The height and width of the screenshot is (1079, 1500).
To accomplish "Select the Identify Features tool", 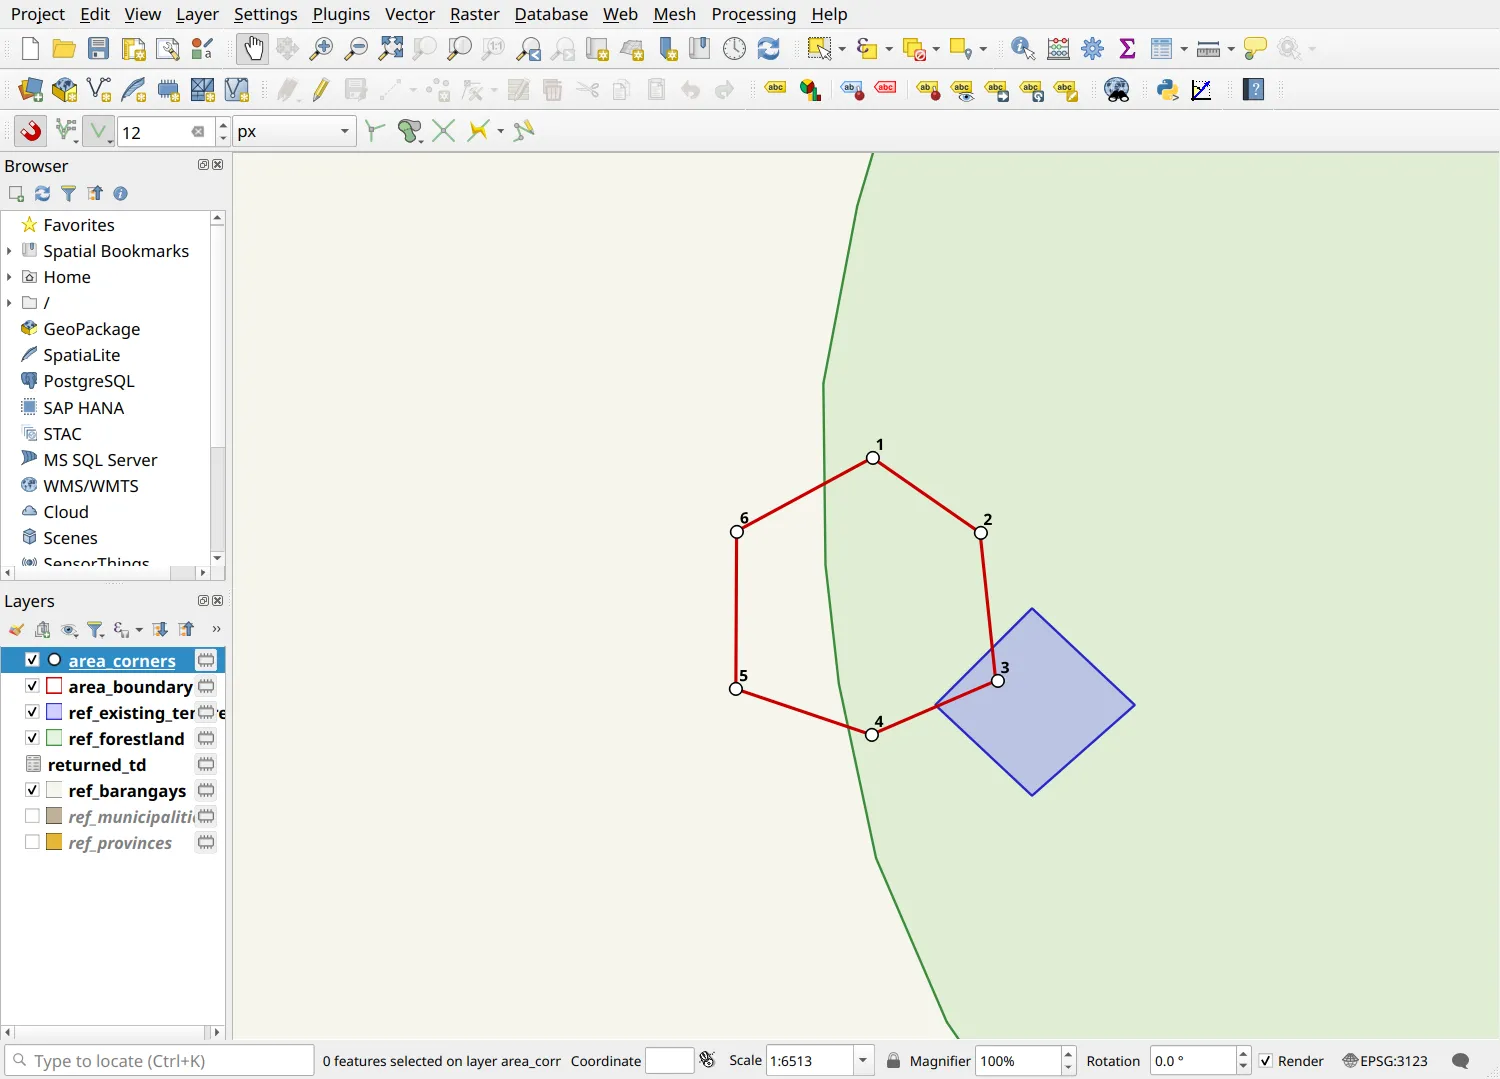I will tap(1023, 48).
